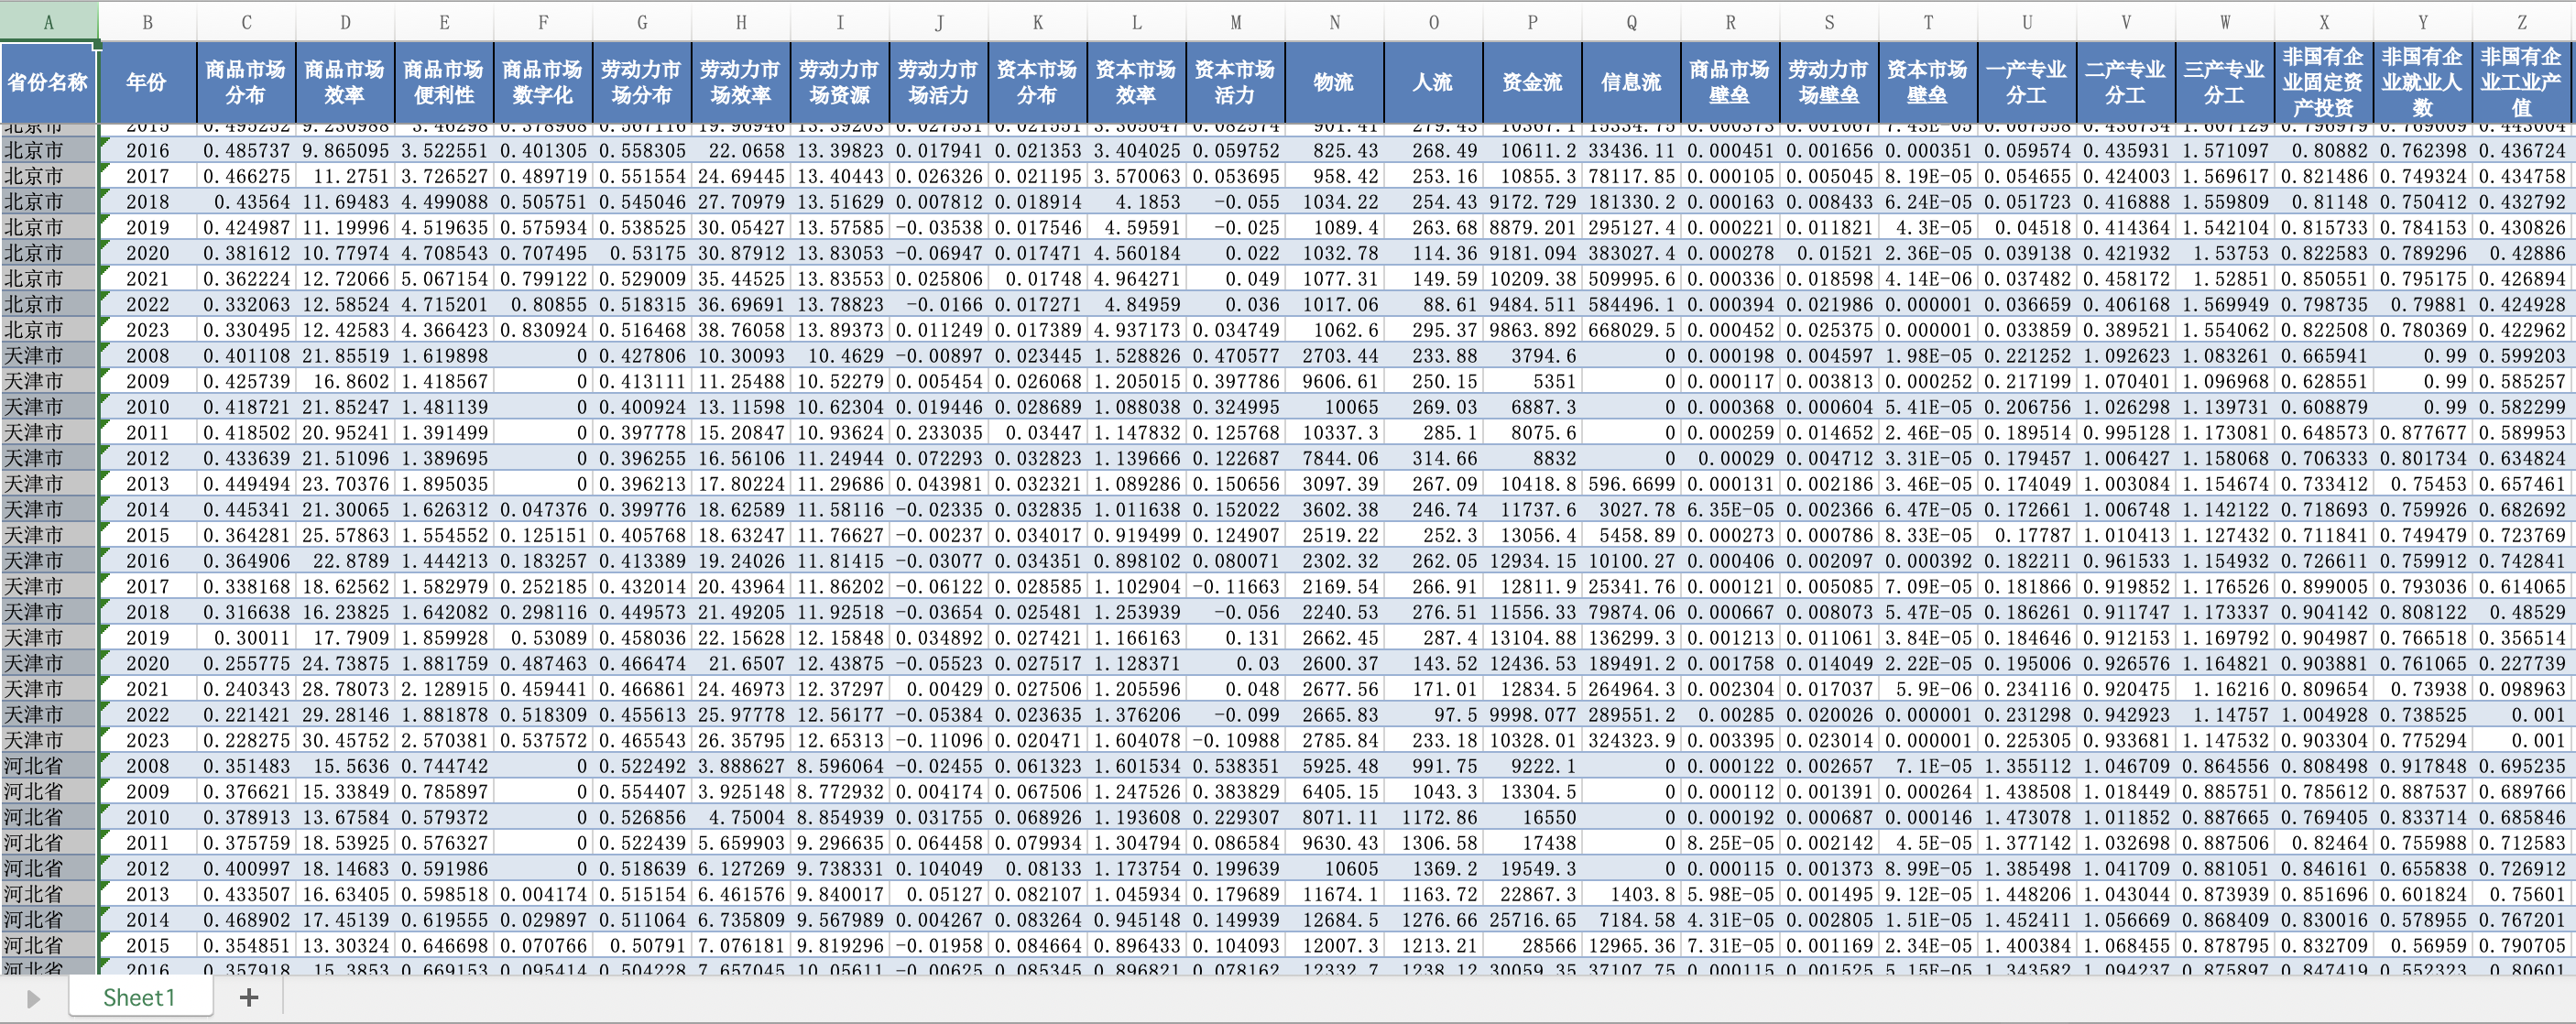Select column H header
Screen dimensions: 2576x1024
click(740, 22)
